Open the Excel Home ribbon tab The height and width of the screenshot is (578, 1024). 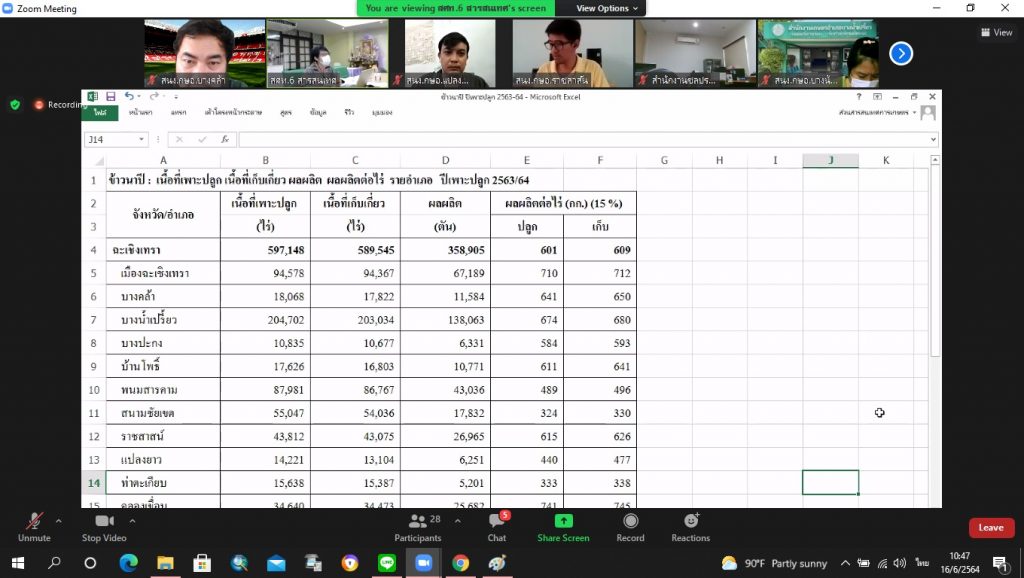pos(140,113)
